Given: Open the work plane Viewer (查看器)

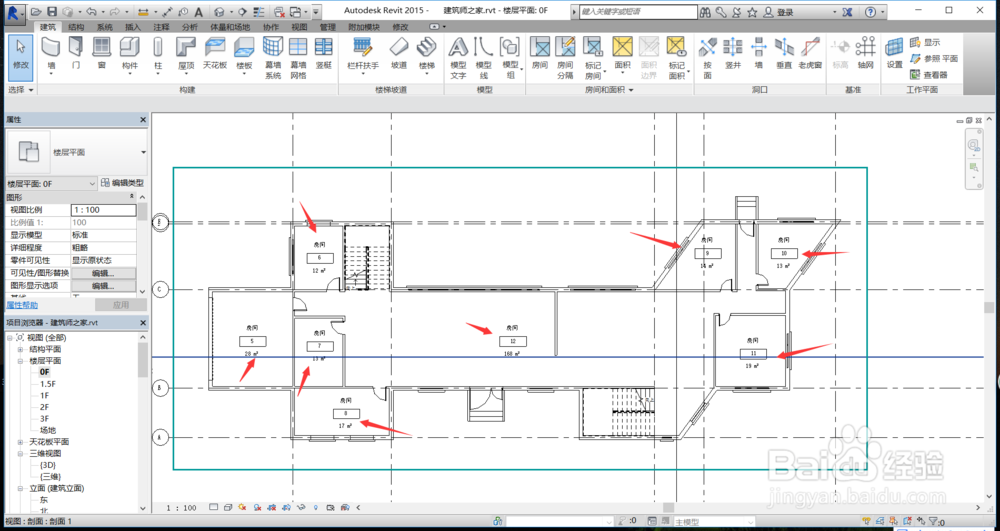Looking at the screenshot, I should tap(929, 75).
